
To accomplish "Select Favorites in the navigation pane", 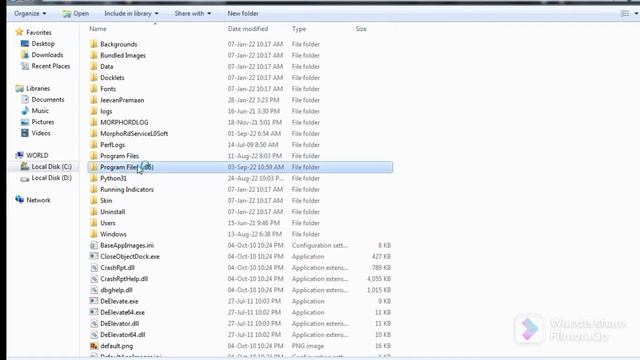I will pyautogui.click(x=39, y=32).
